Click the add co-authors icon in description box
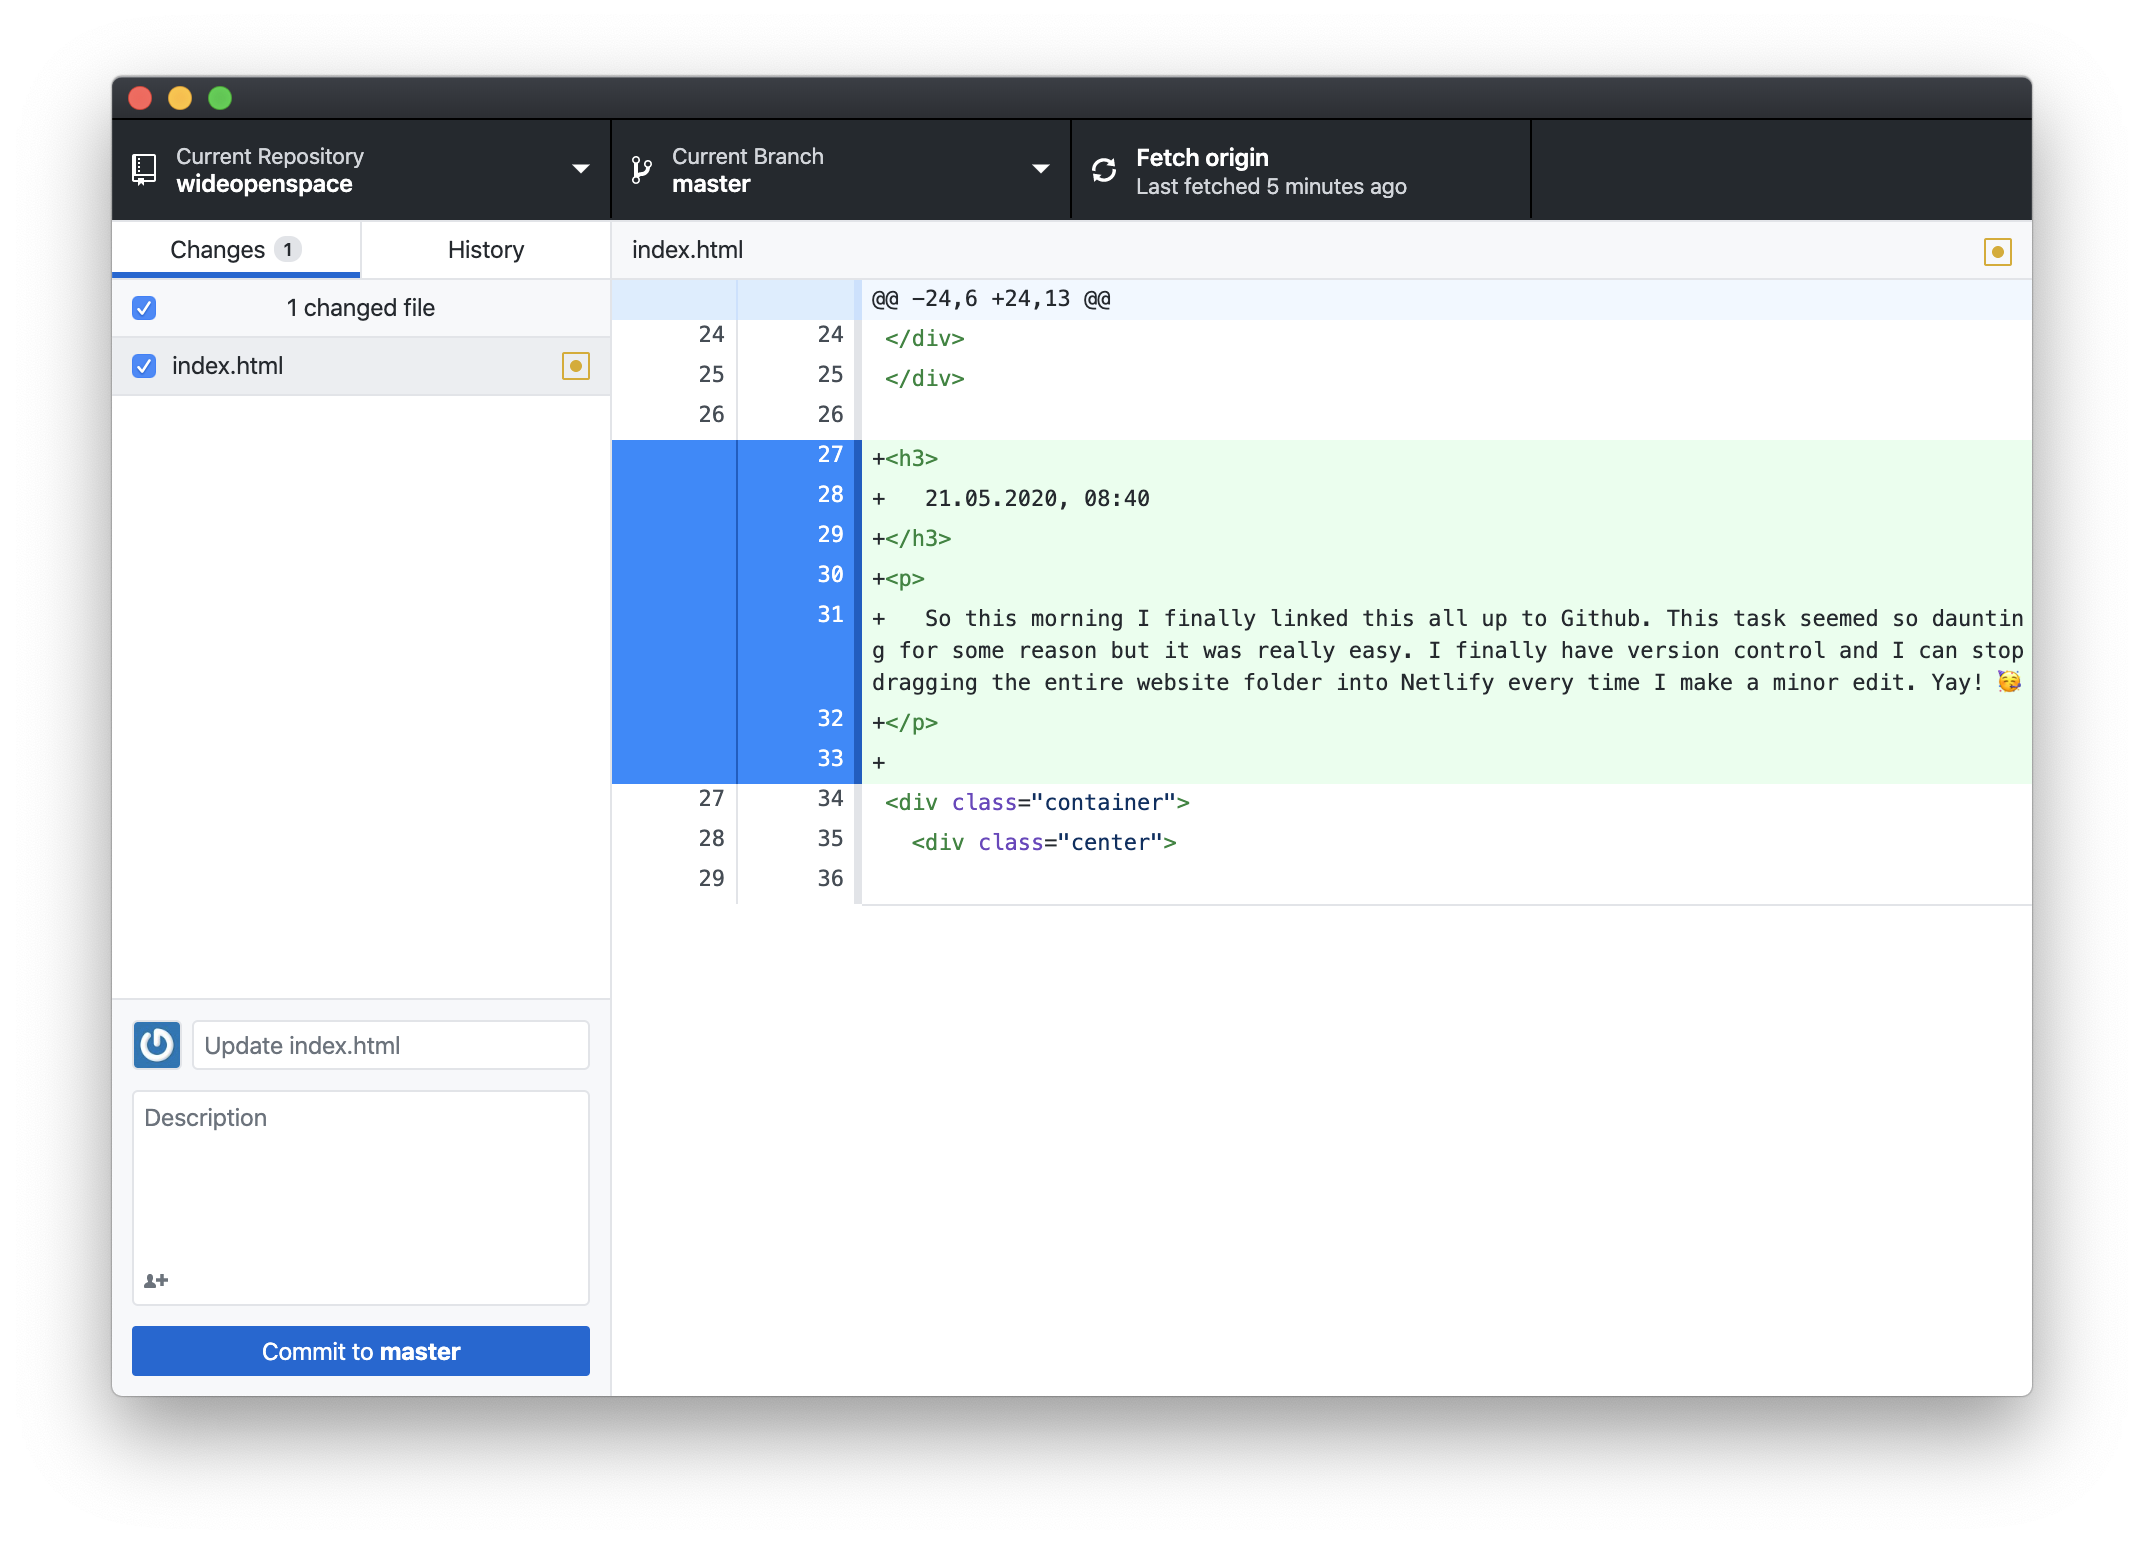The image size is (2144, 1544). click(156, 1280)
